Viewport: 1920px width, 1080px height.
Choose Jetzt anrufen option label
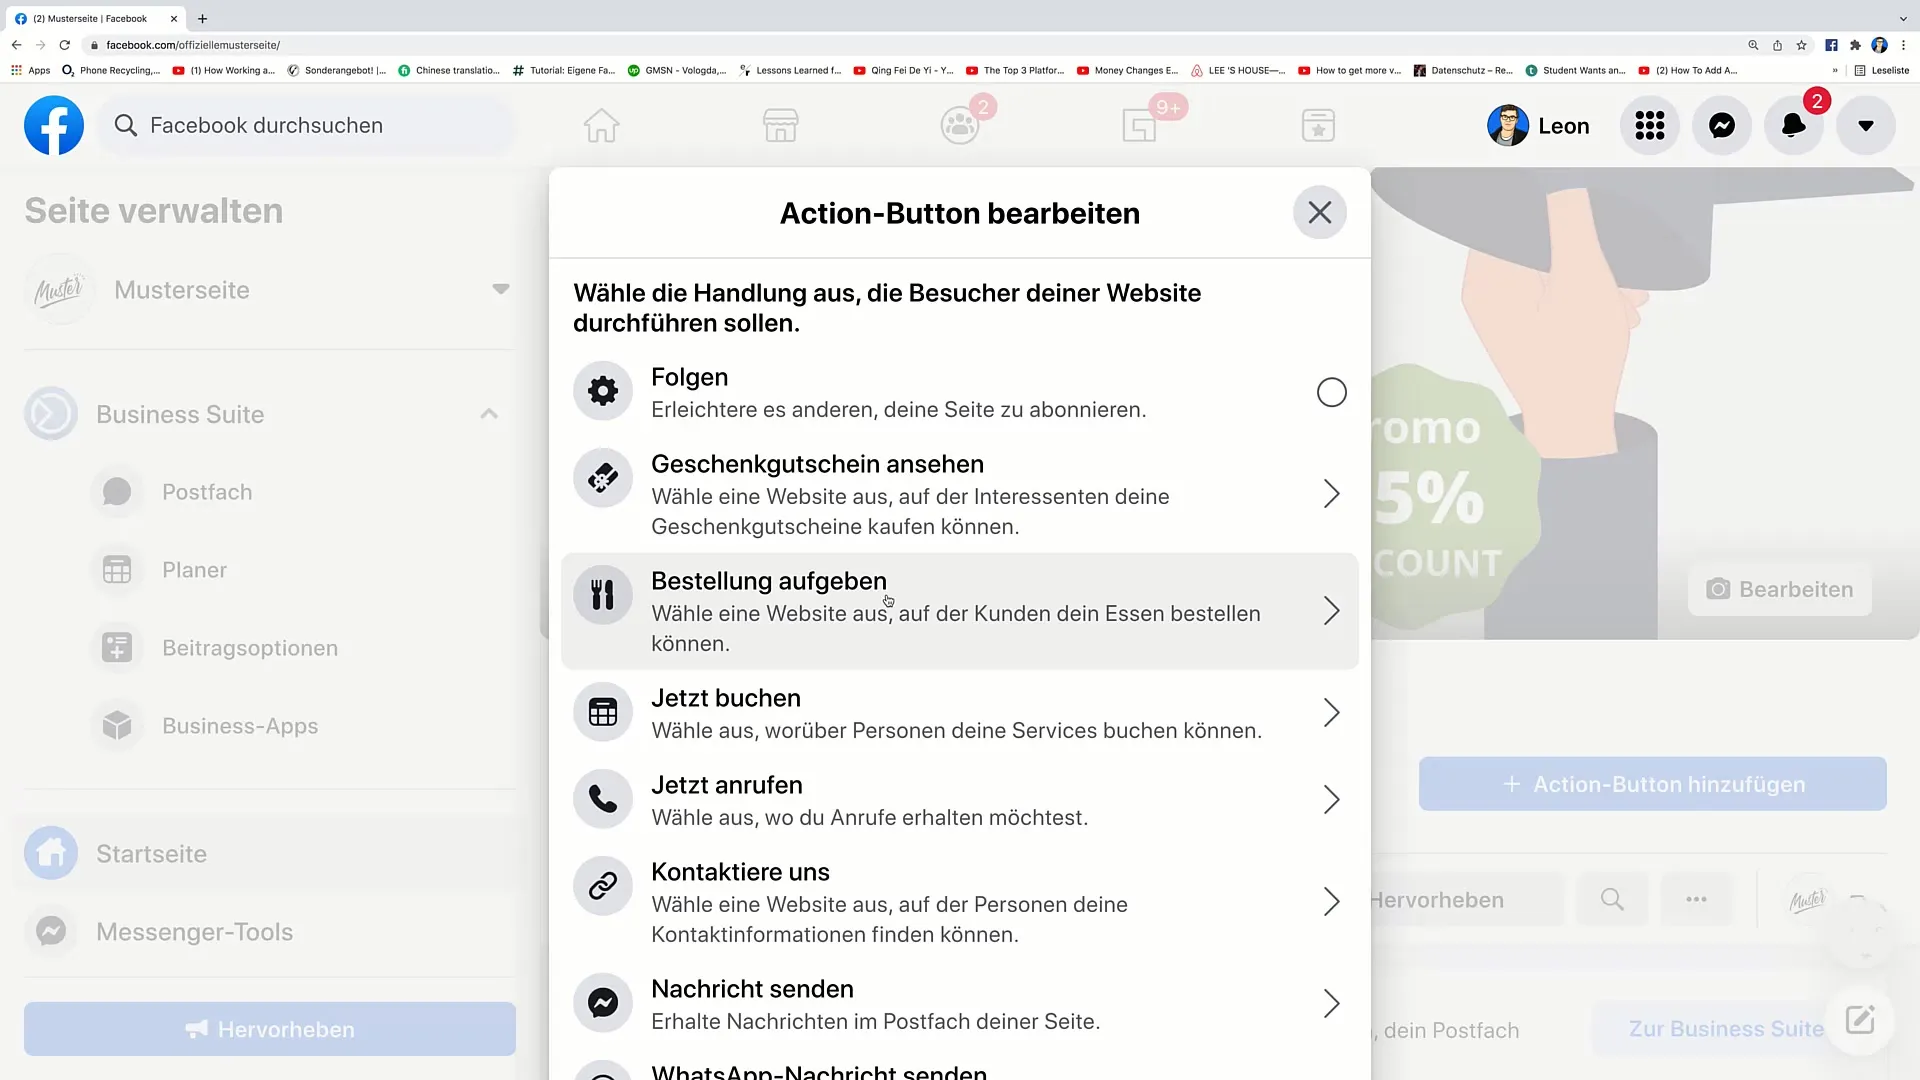tap(726, 785)
